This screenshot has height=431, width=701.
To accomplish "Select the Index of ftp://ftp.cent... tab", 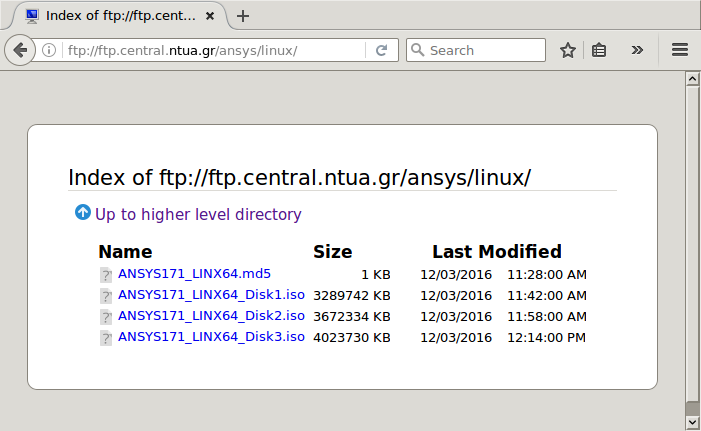I will click(x=119, y=16).
